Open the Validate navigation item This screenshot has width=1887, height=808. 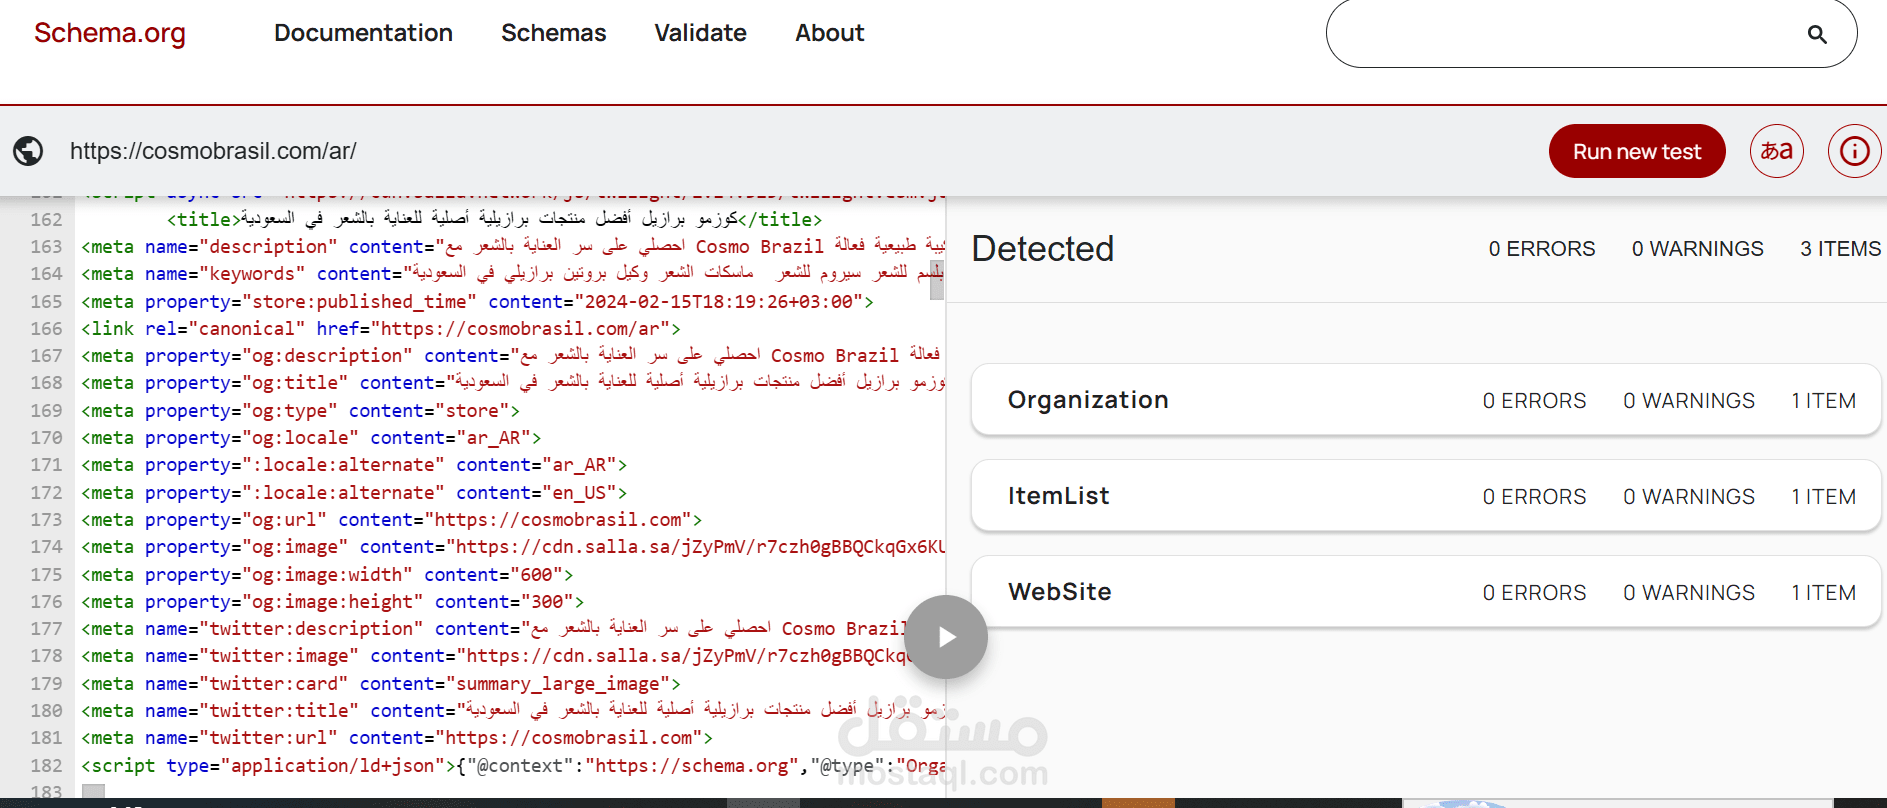pyautogui.click(x=700, y=33)
